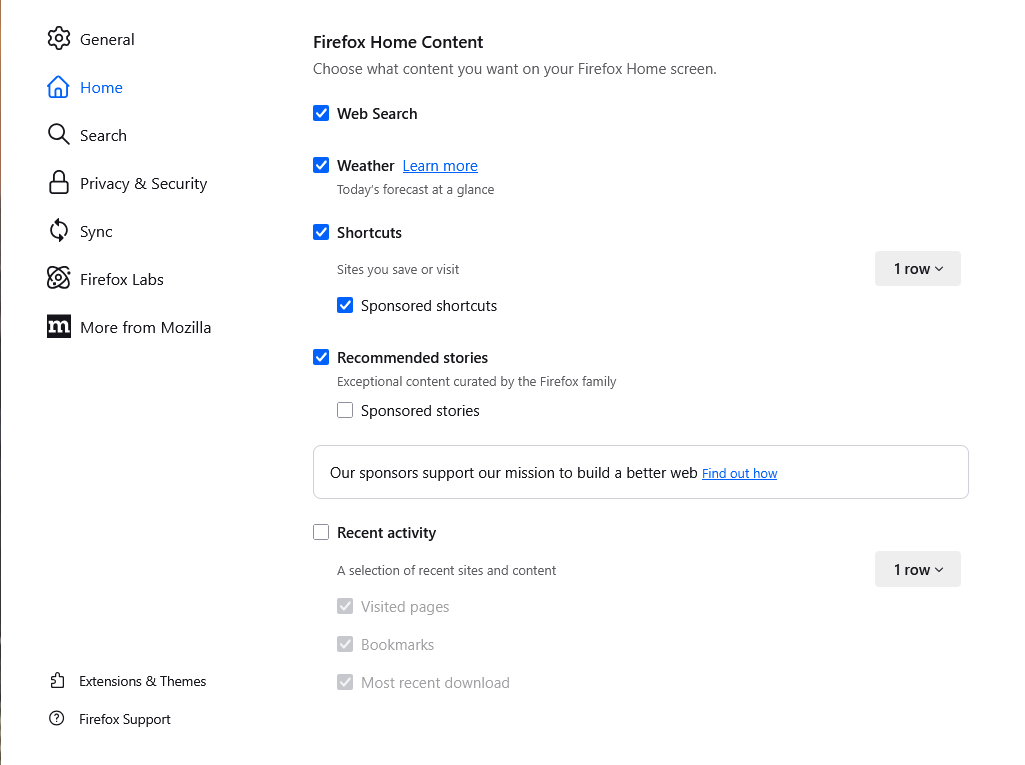This screenshot has width=1025, height=765.
Task: Click the Sync refresh icon
Action: click(59, 231)
